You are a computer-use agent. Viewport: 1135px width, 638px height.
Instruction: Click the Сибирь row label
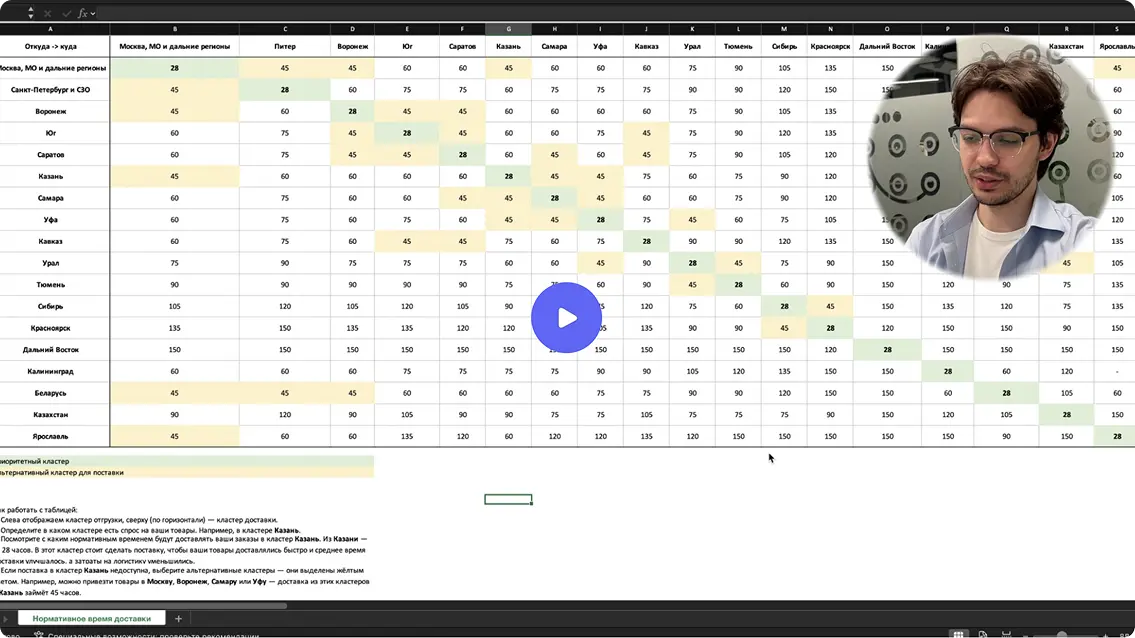click(50, 306)
